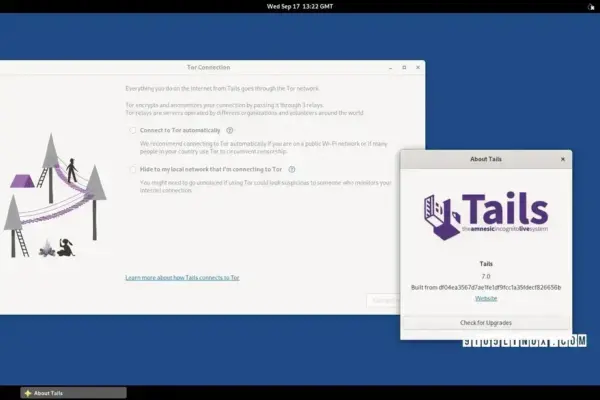This screenshot has height=400, width=600.
Task: Enable Connect to Tor automatically option
Action: point(133,131)
